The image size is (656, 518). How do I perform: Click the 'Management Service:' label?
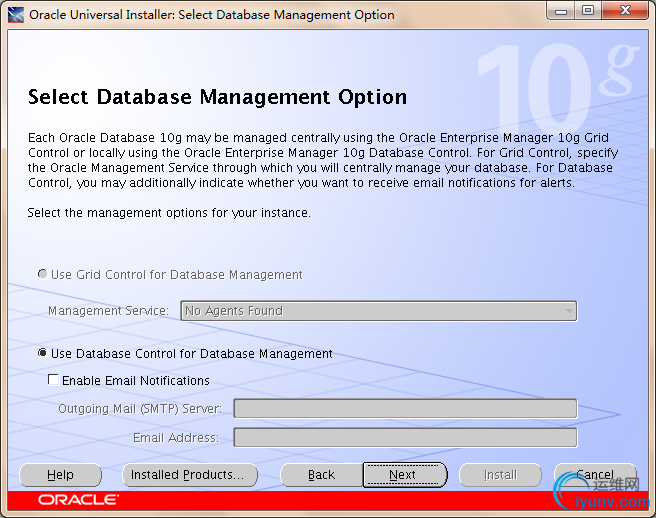pos(108,311)
